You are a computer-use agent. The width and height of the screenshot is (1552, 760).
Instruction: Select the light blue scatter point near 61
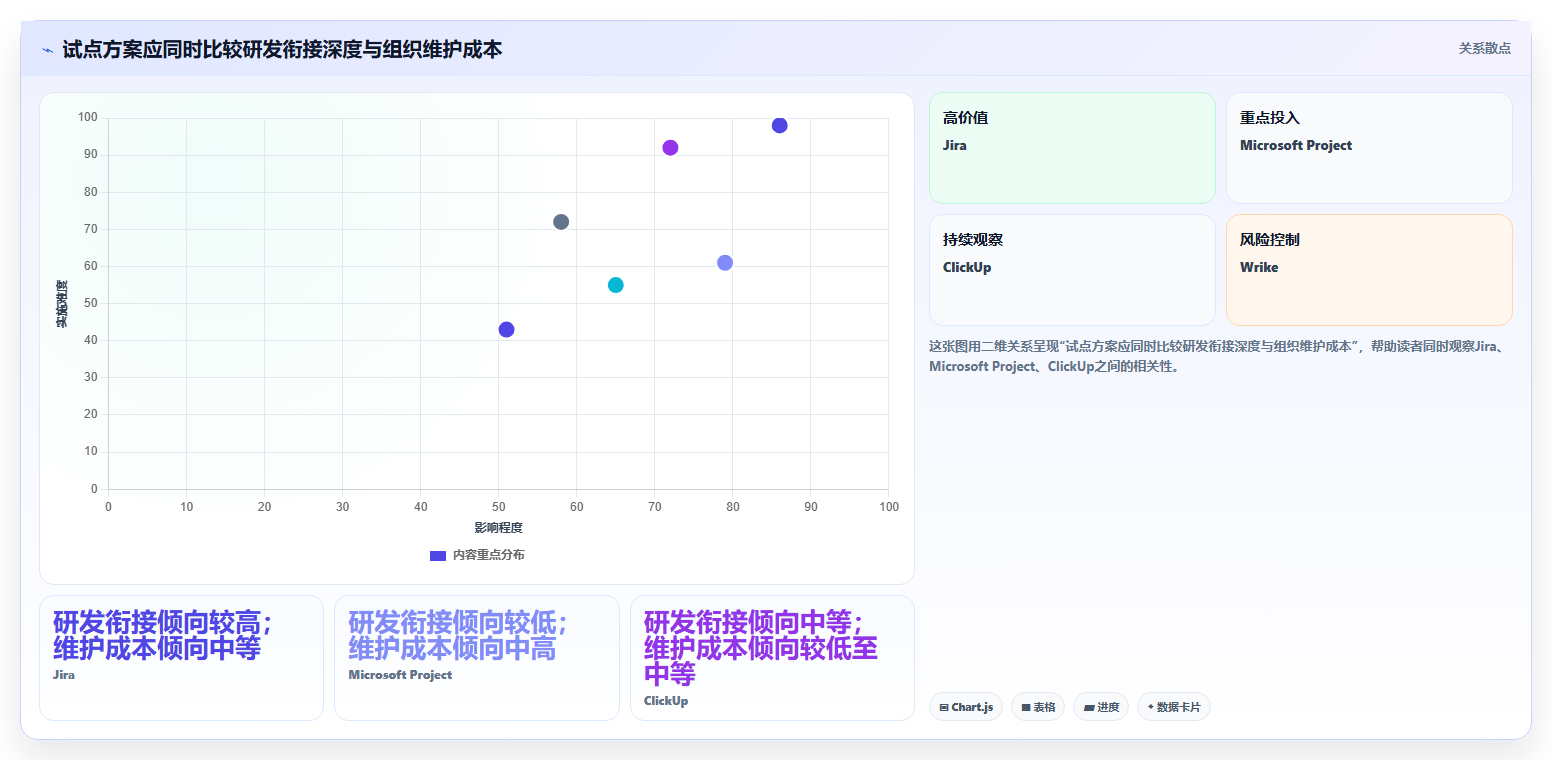[x=725, y=263]
